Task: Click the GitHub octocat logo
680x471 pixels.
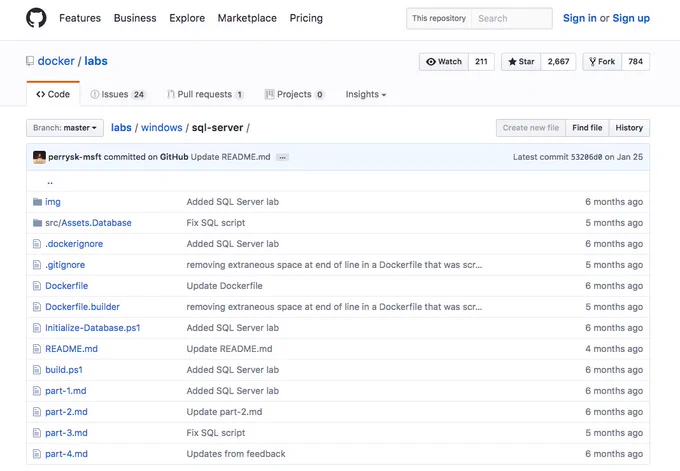Action: pyautogui.click(x=36, y=18)
